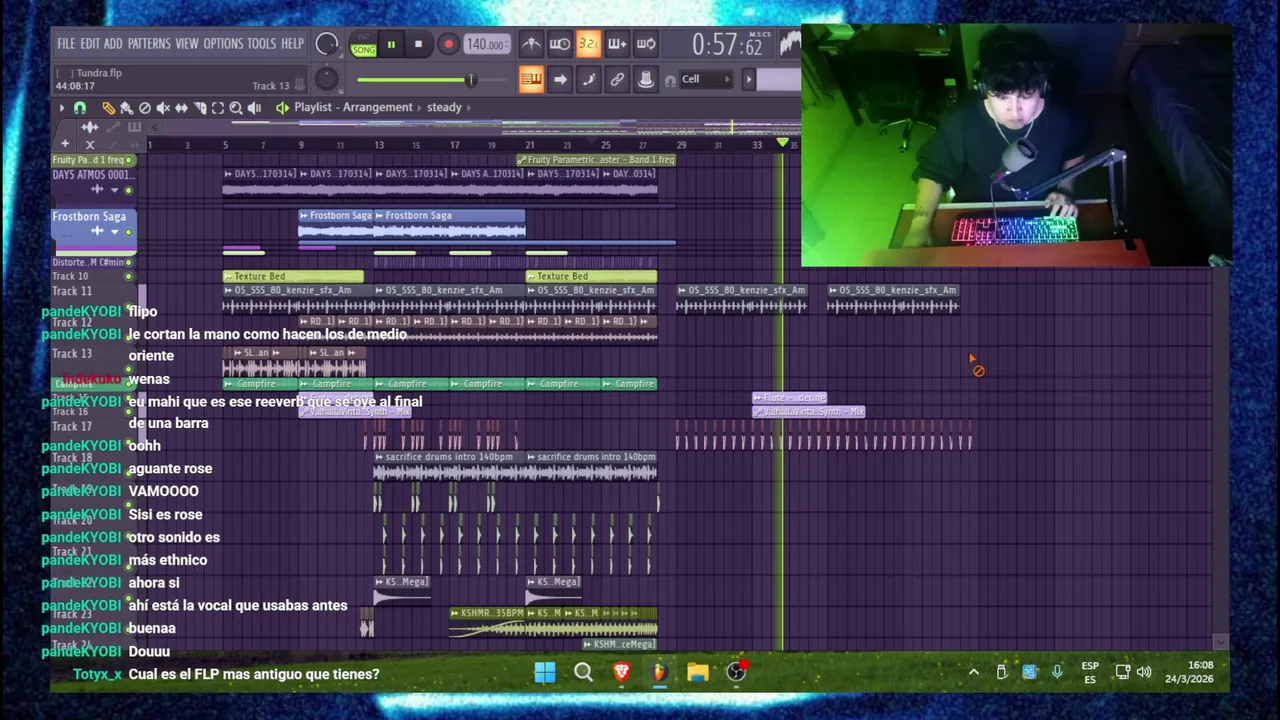Image resolution: width=1280 pixels, height=720 pixels.
Task: Click the stamp tool icon in top toolbar
Action: point(646,79)
